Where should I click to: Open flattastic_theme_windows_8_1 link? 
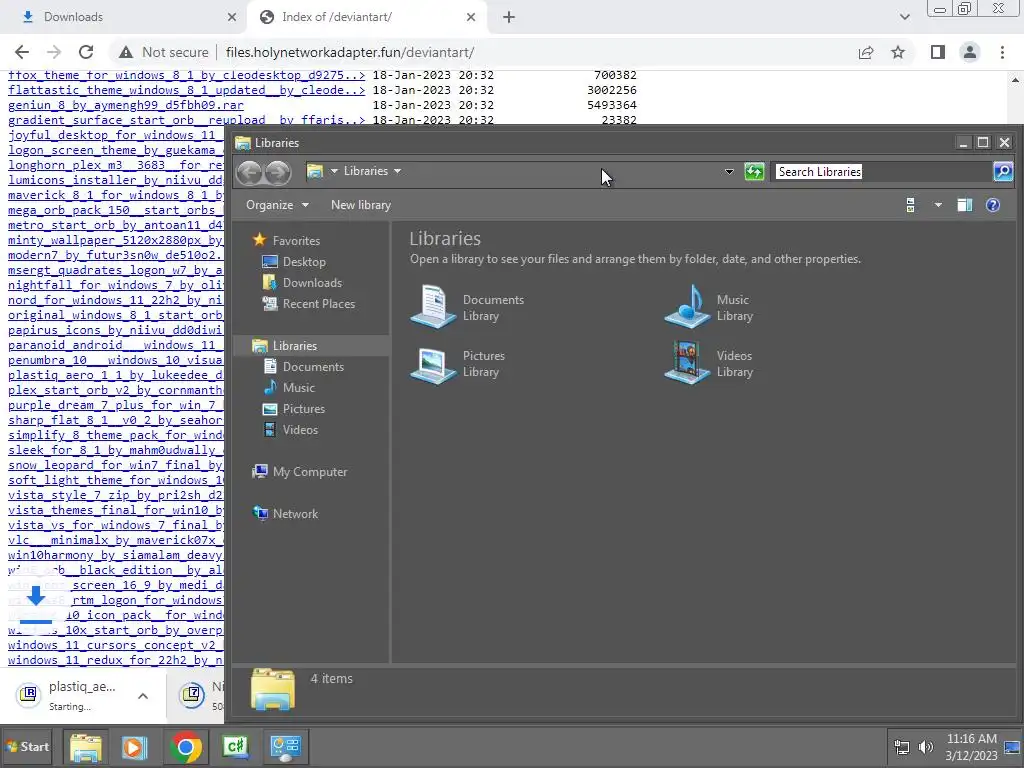coord(186,90)
